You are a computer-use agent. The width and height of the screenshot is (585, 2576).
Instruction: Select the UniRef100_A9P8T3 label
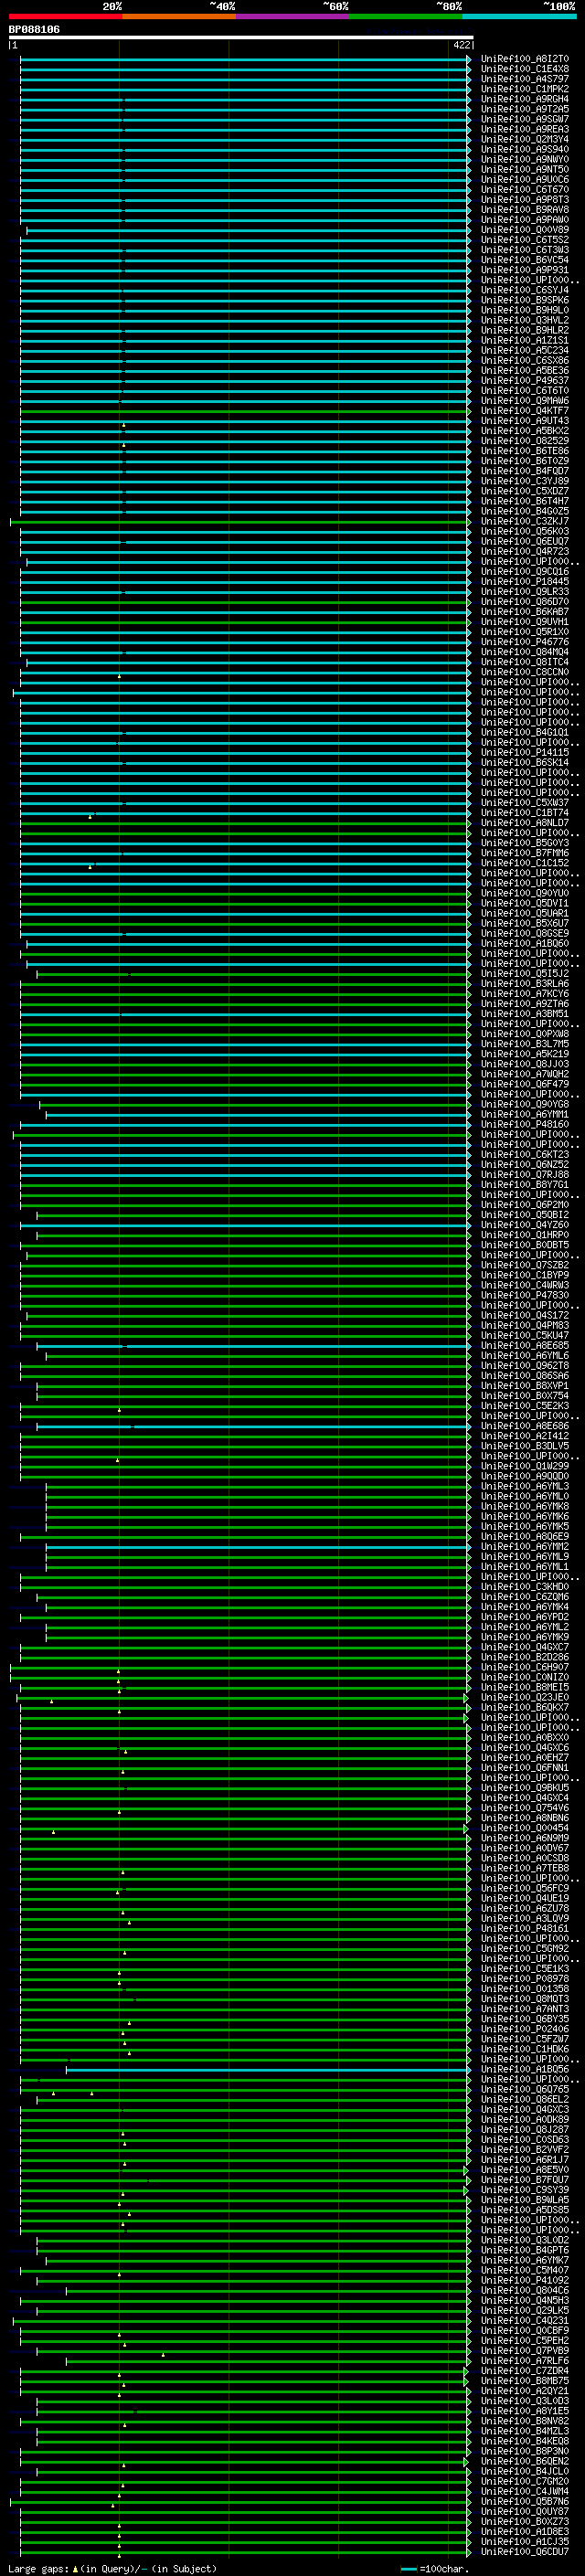coord(525,199)
